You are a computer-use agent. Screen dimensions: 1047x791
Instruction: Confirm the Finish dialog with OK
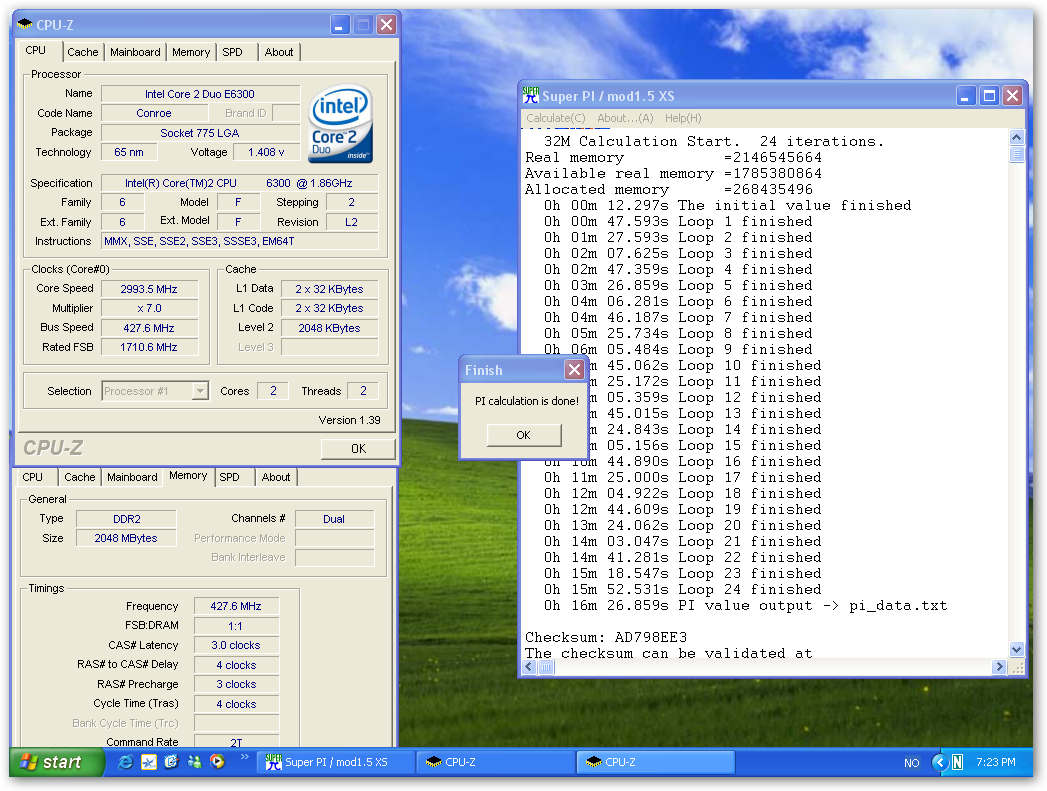(x=524, y=435)
